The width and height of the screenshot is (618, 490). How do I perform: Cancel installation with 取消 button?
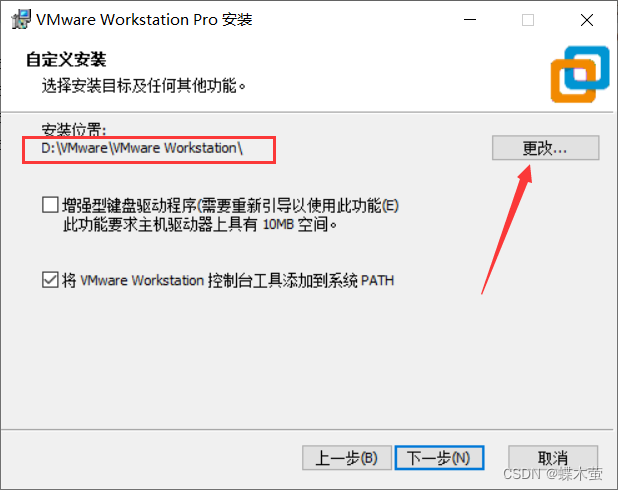pos(553,458)
